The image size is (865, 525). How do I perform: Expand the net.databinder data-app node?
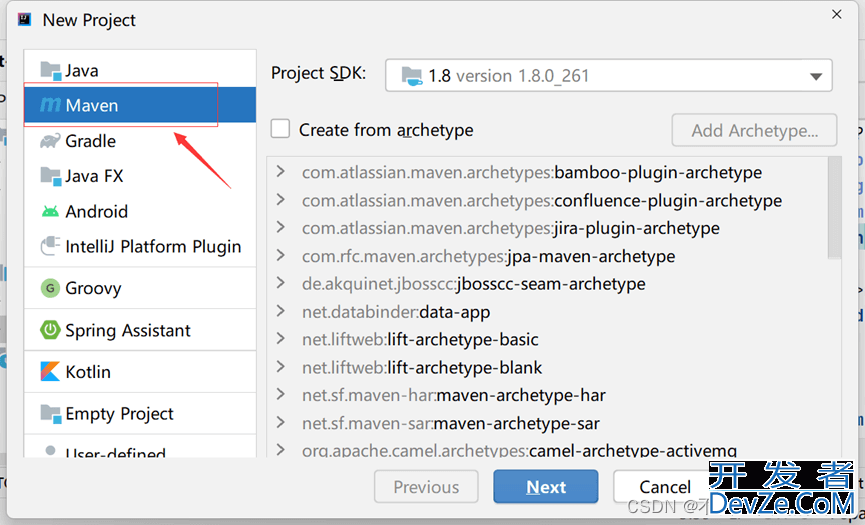click(x=281, y=311)
